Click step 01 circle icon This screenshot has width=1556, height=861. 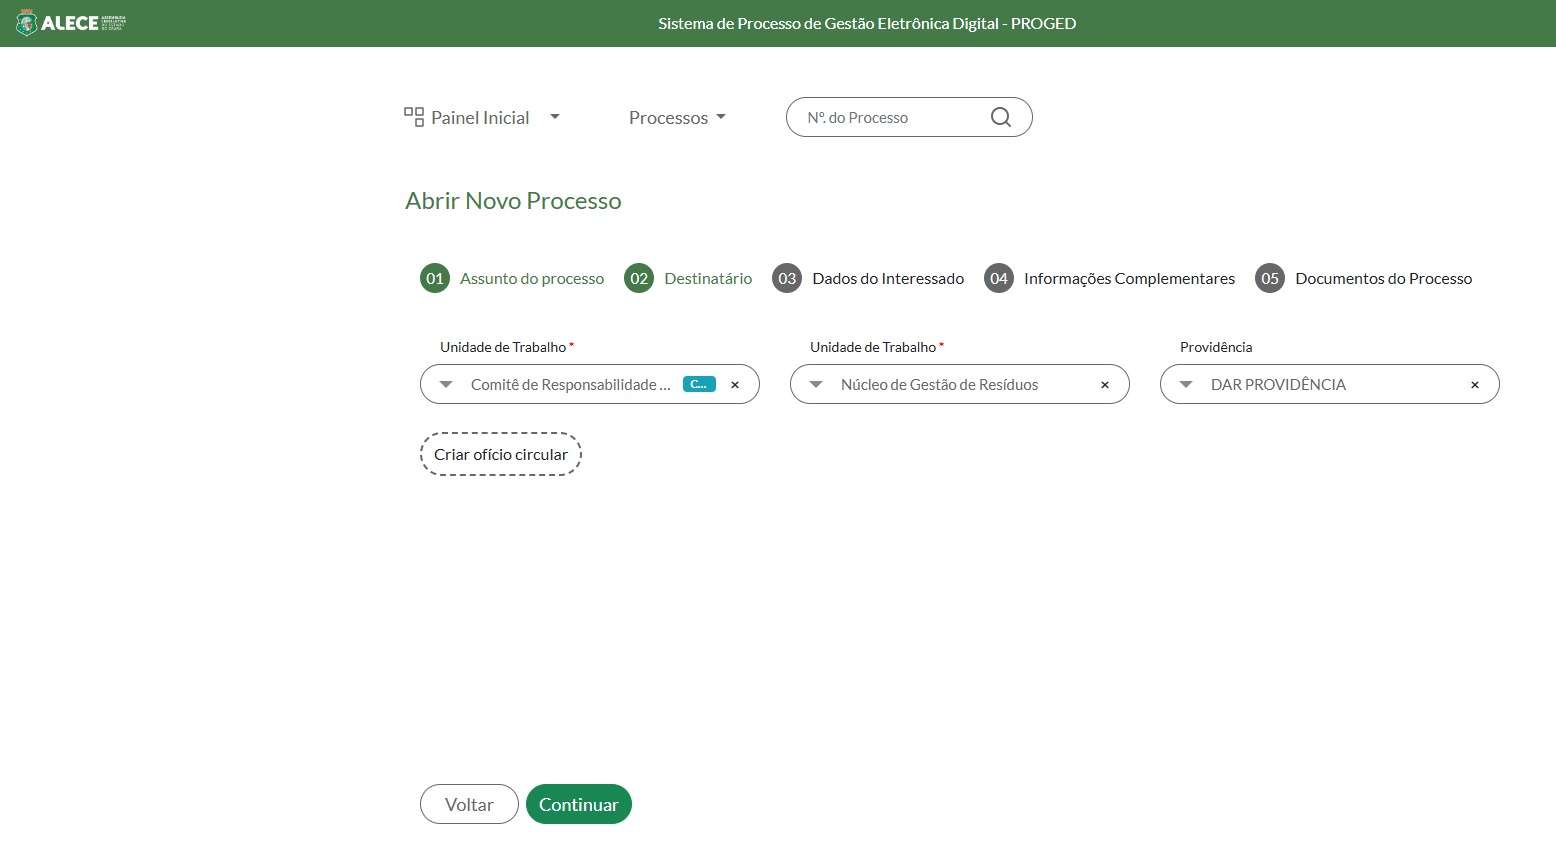[x=435, y=278]
